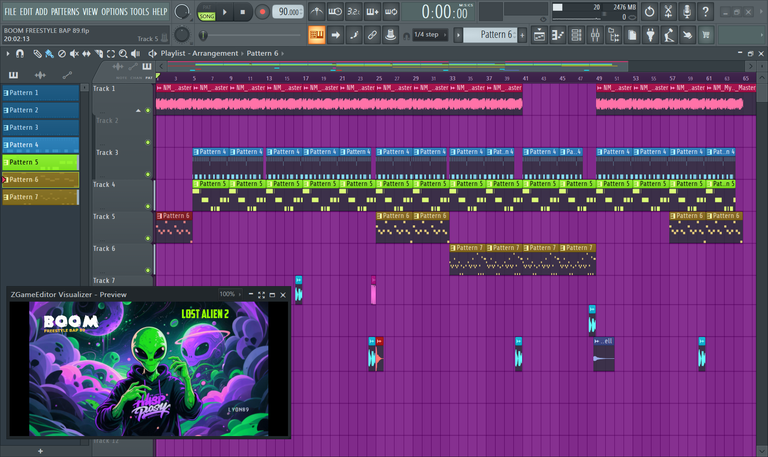Toggle the playlist snap magnet
Screen dimensions: 768x457
tap(20, 53)
